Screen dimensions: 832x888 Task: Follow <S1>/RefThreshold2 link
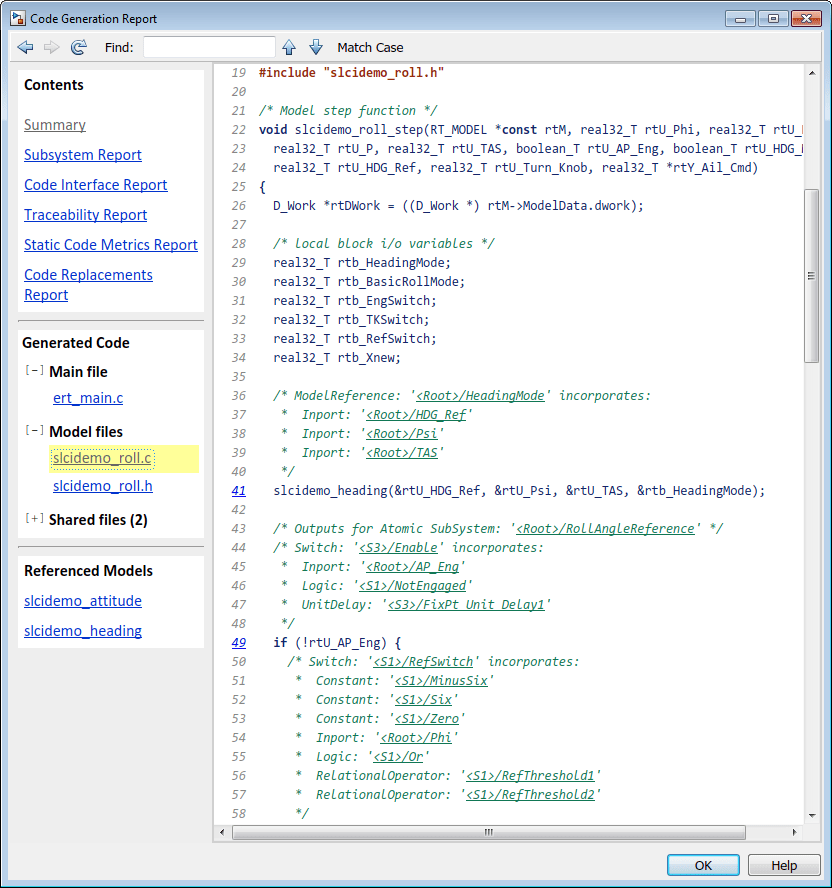[530, 795]
